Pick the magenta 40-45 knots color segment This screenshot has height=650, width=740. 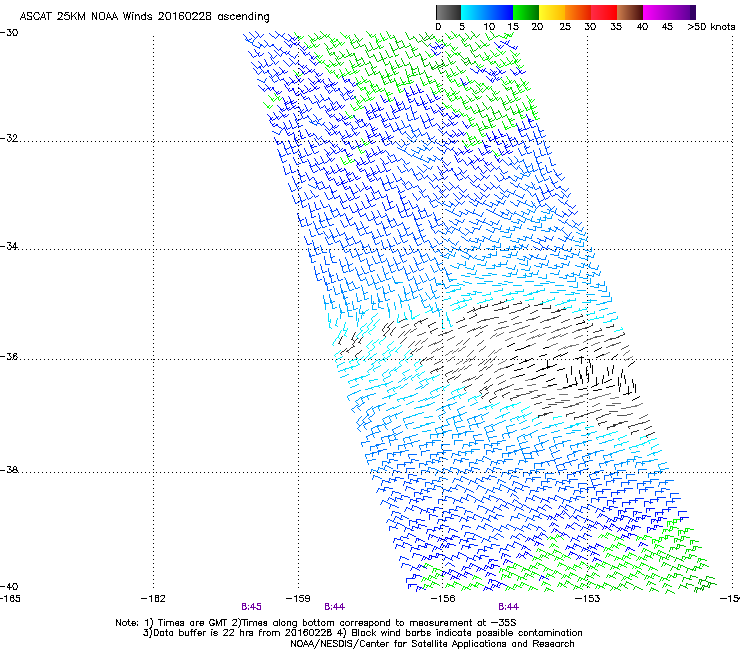pos(656,12)
